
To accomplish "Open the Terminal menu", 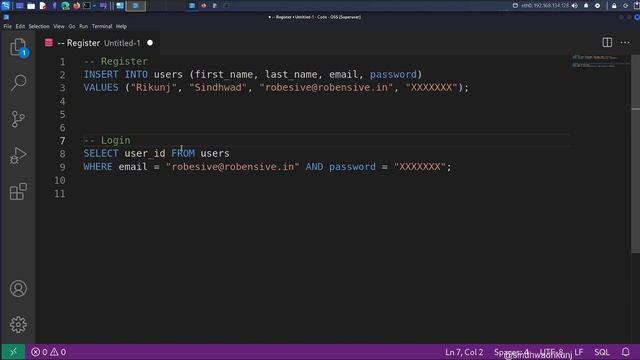I will pos(102,26).
